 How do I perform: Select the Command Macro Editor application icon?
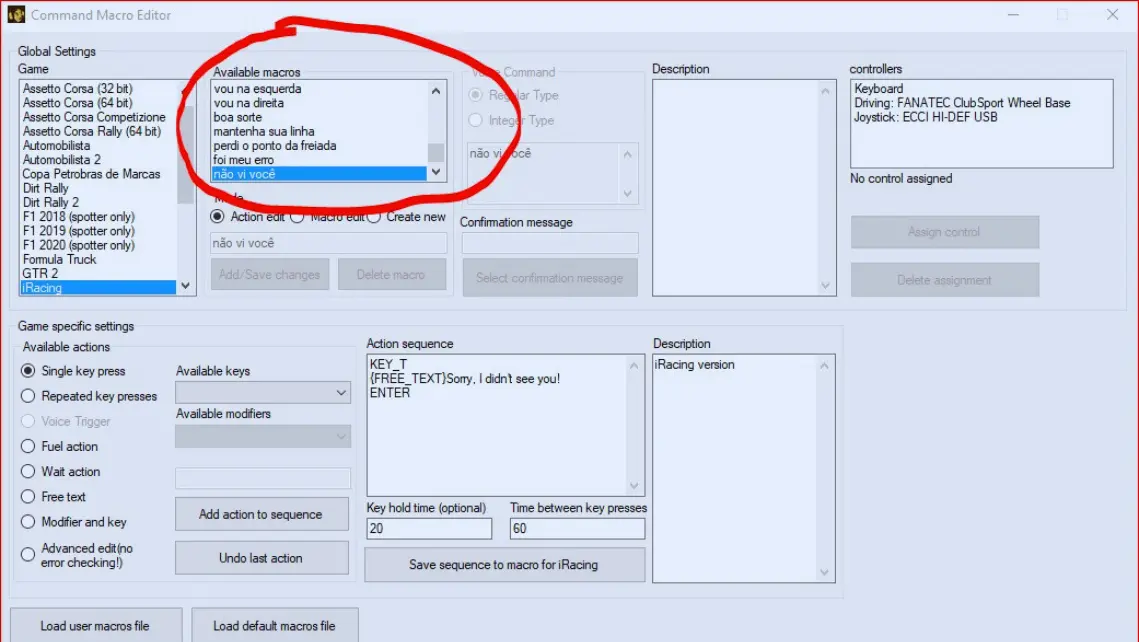coord(17,15)
